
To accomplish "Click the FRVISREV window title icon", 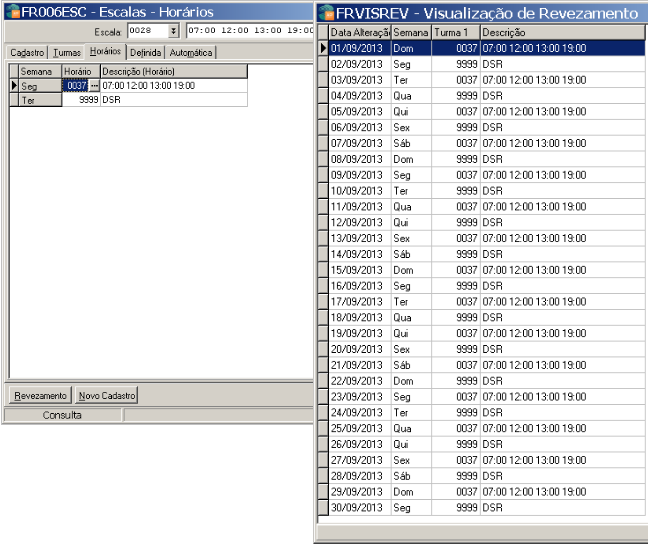I will (x=328, y=13).
